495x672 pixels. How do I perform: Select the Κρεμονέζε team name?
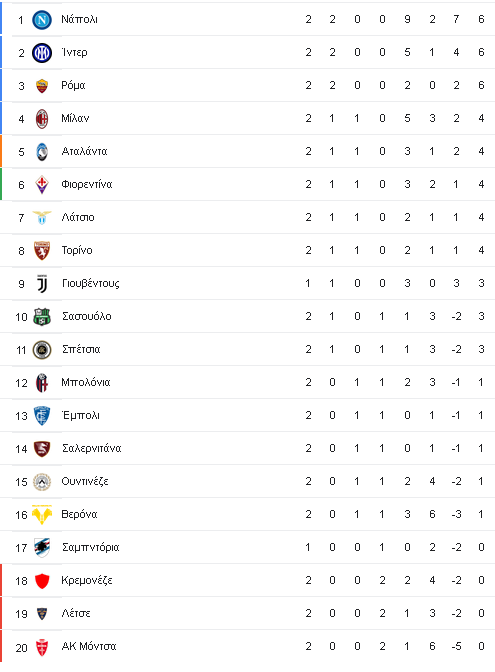(x=87, y=580)
